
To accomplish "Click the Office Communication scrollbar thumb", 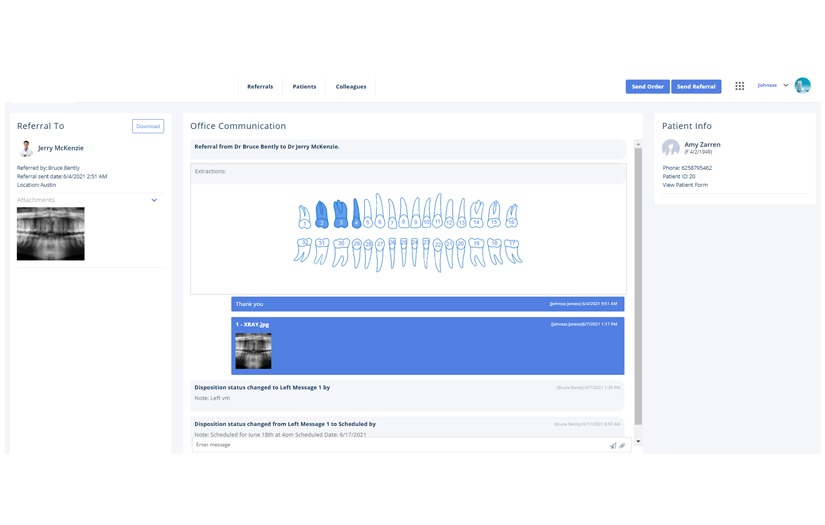I will pyautogui.click(x=638, y=286).
